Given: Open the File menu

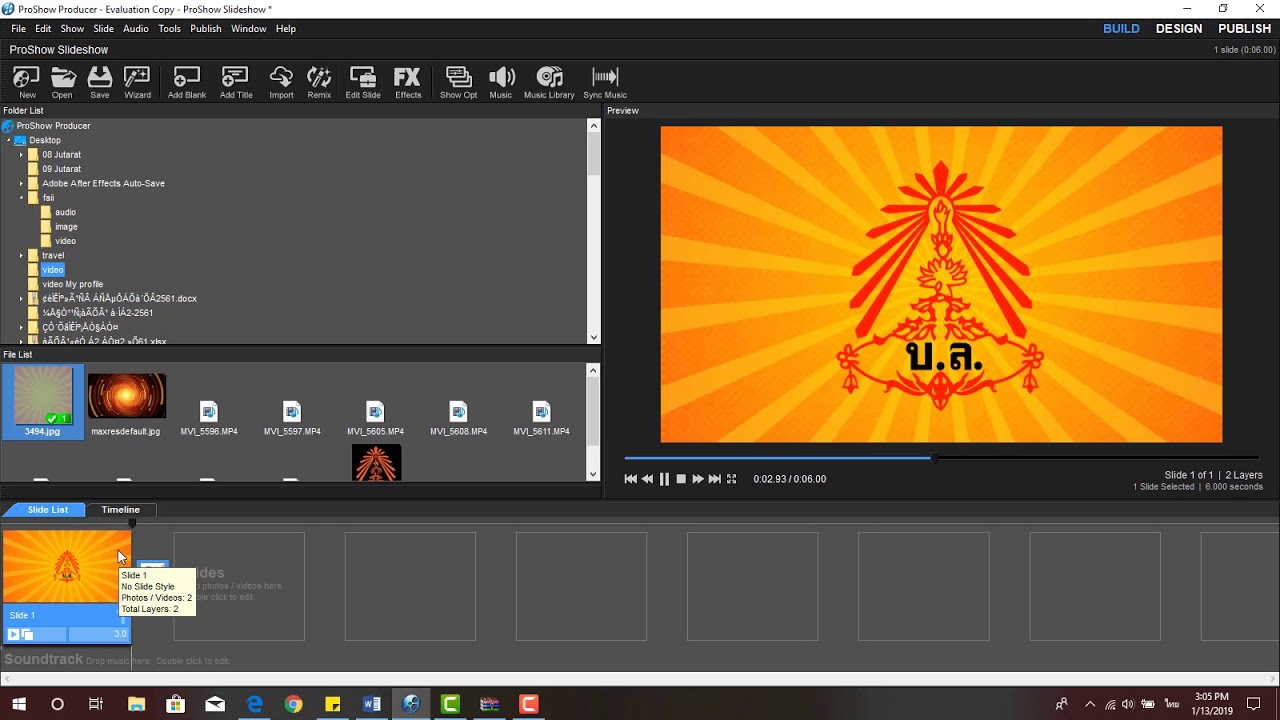Looking at the screenshot, I should [x=18, y=29].
